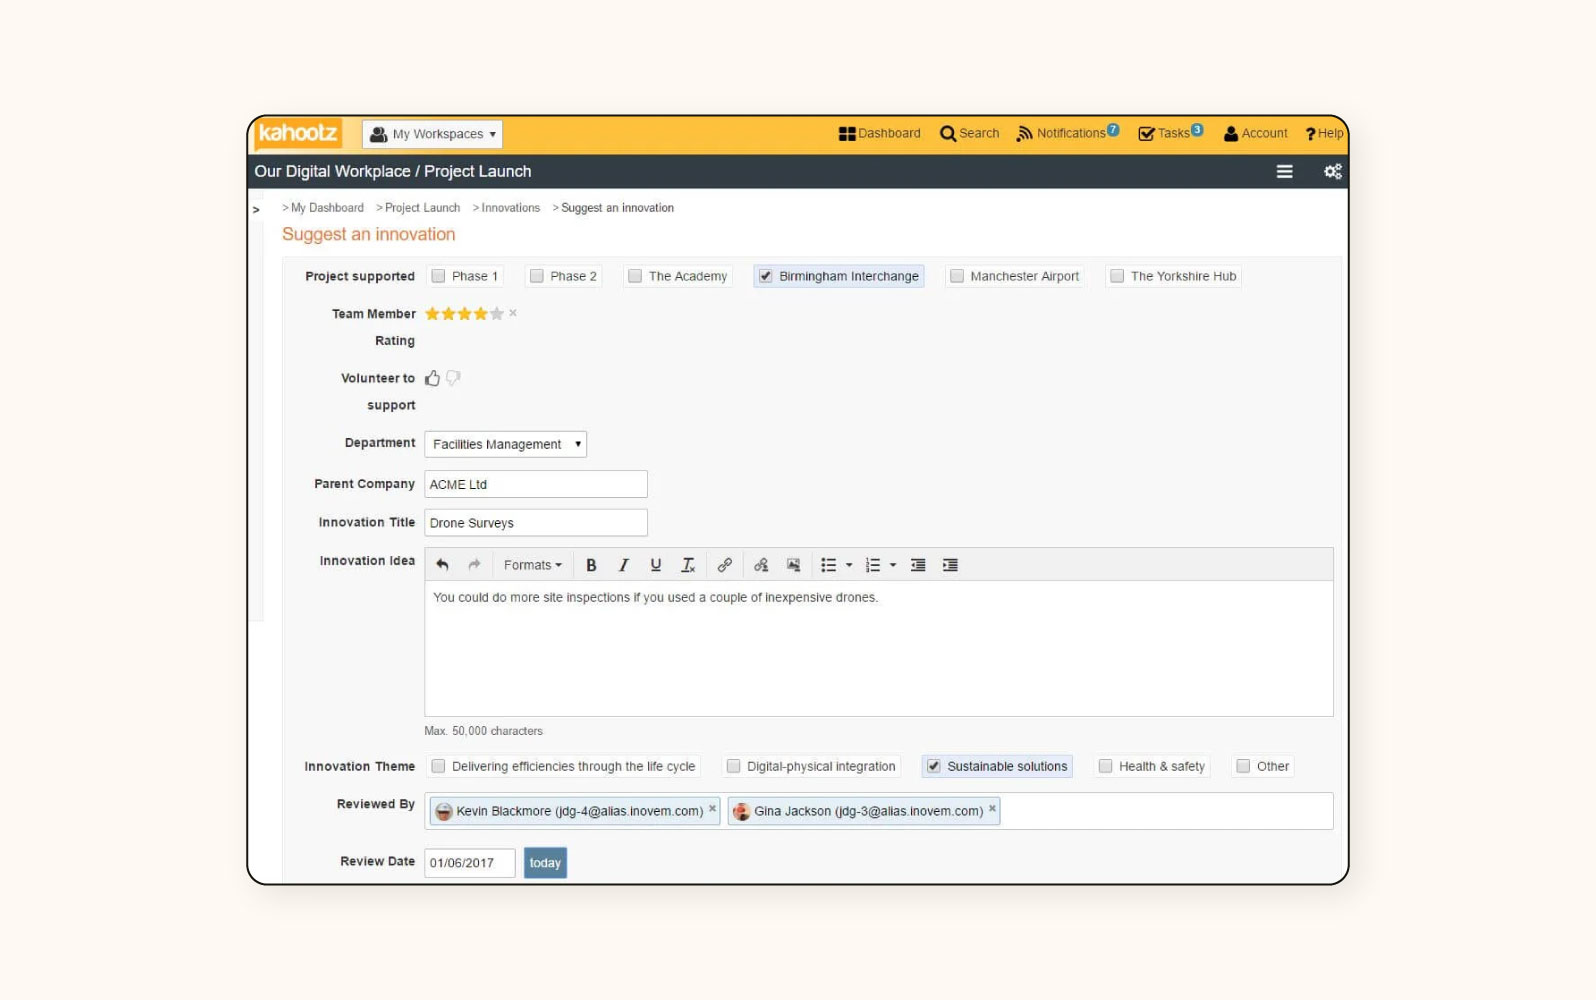Check The Academy checkbox
Screen dimensions: 1596x1000
coord(635,276)
